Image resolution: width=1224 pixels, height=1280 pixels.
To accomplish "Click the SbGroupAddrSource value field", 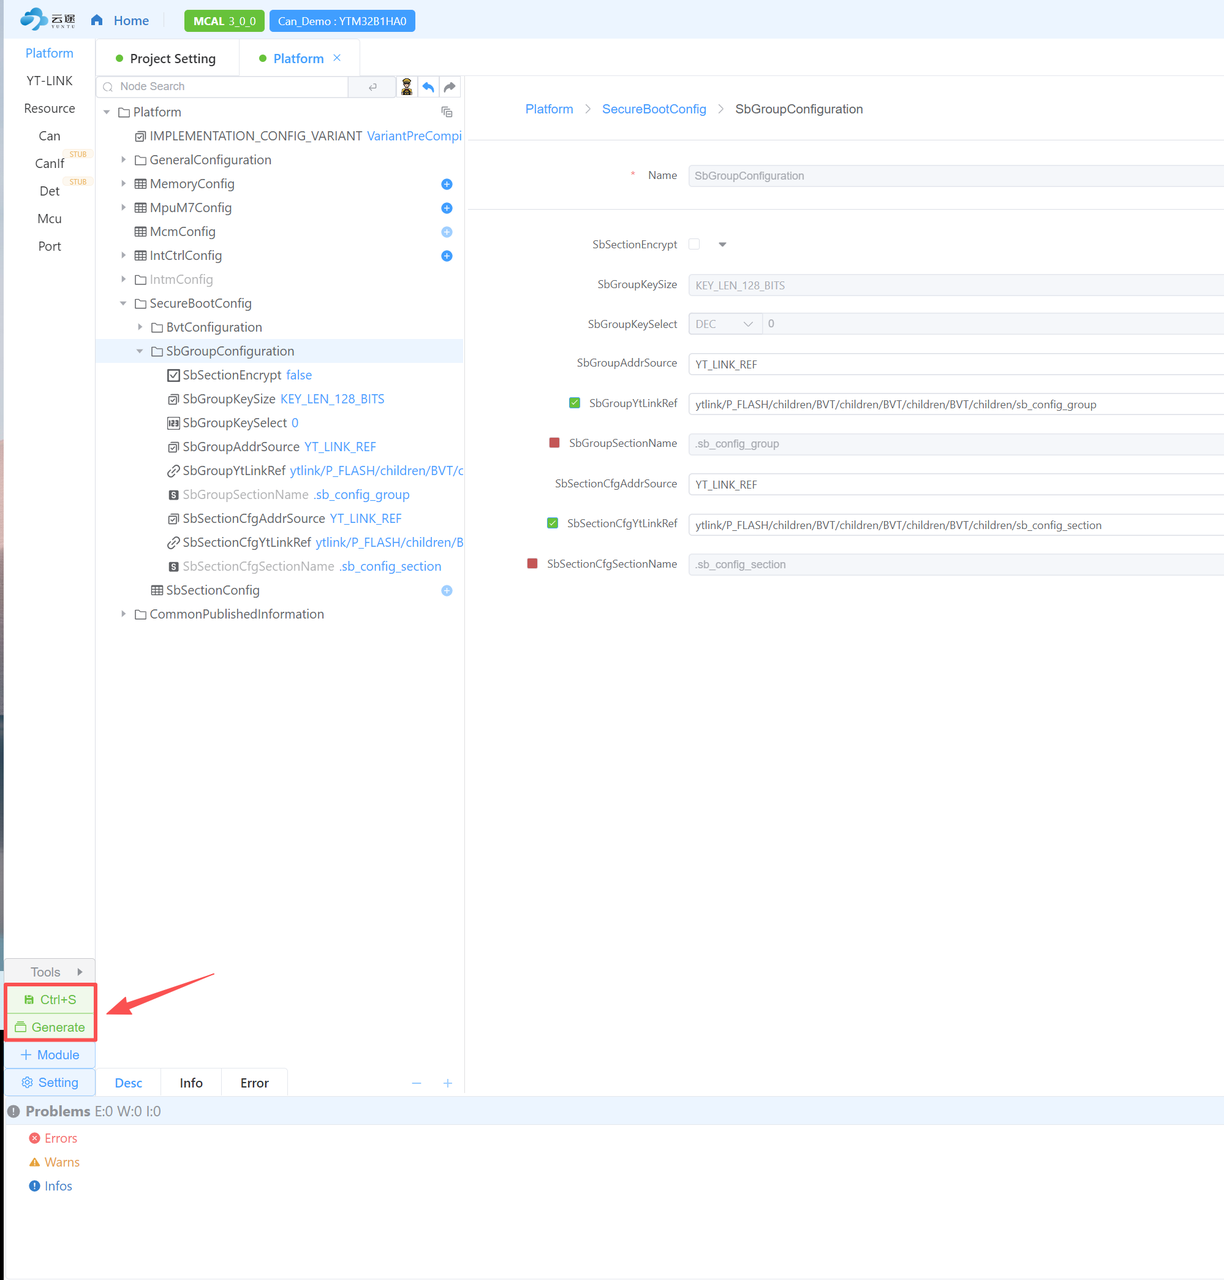I will (x=956, y=364).
